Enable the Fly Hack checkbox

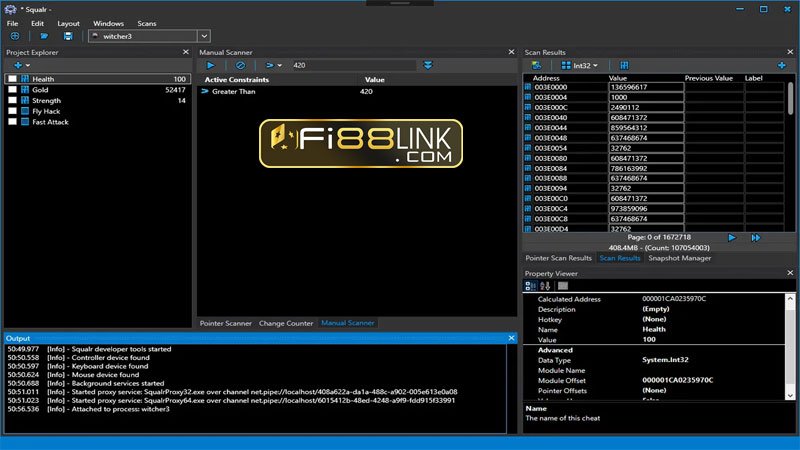12,111
